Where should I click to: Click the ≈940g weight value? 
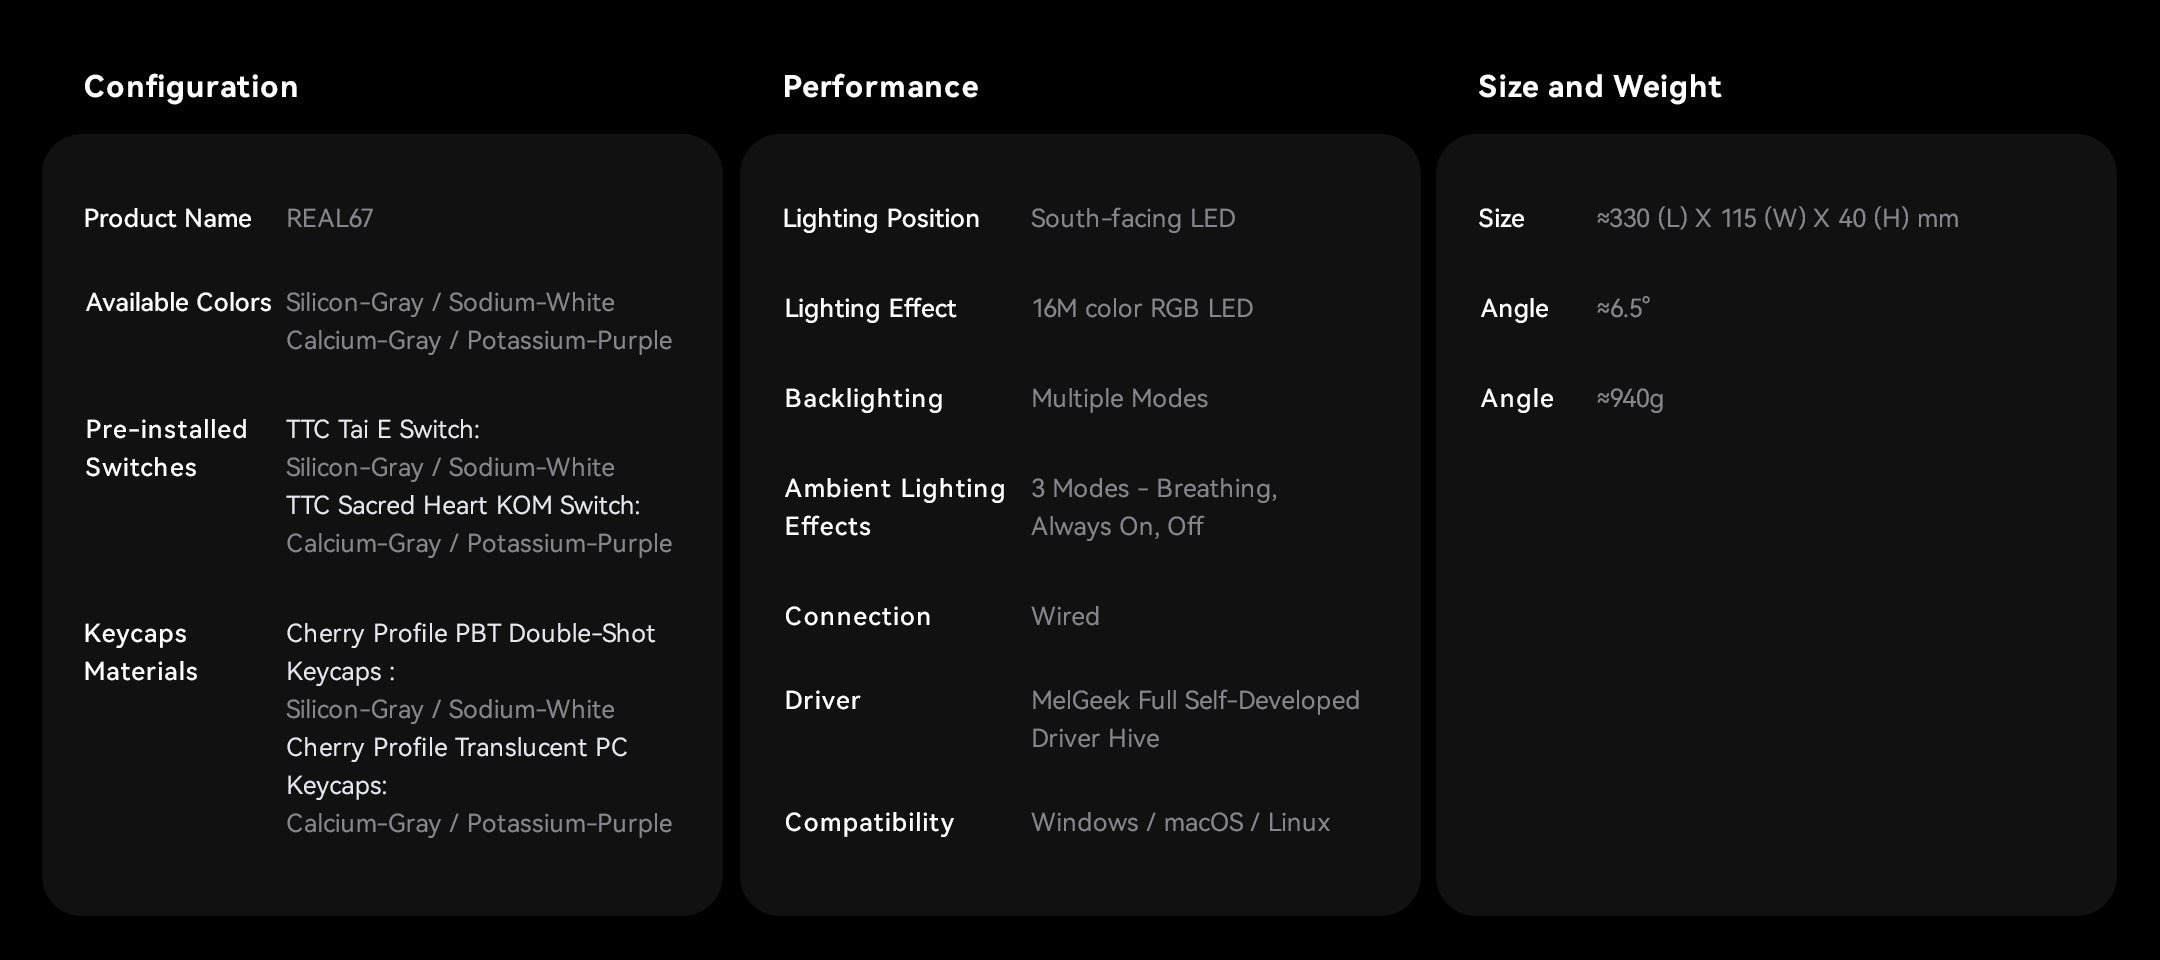(x=1630, y=398)
